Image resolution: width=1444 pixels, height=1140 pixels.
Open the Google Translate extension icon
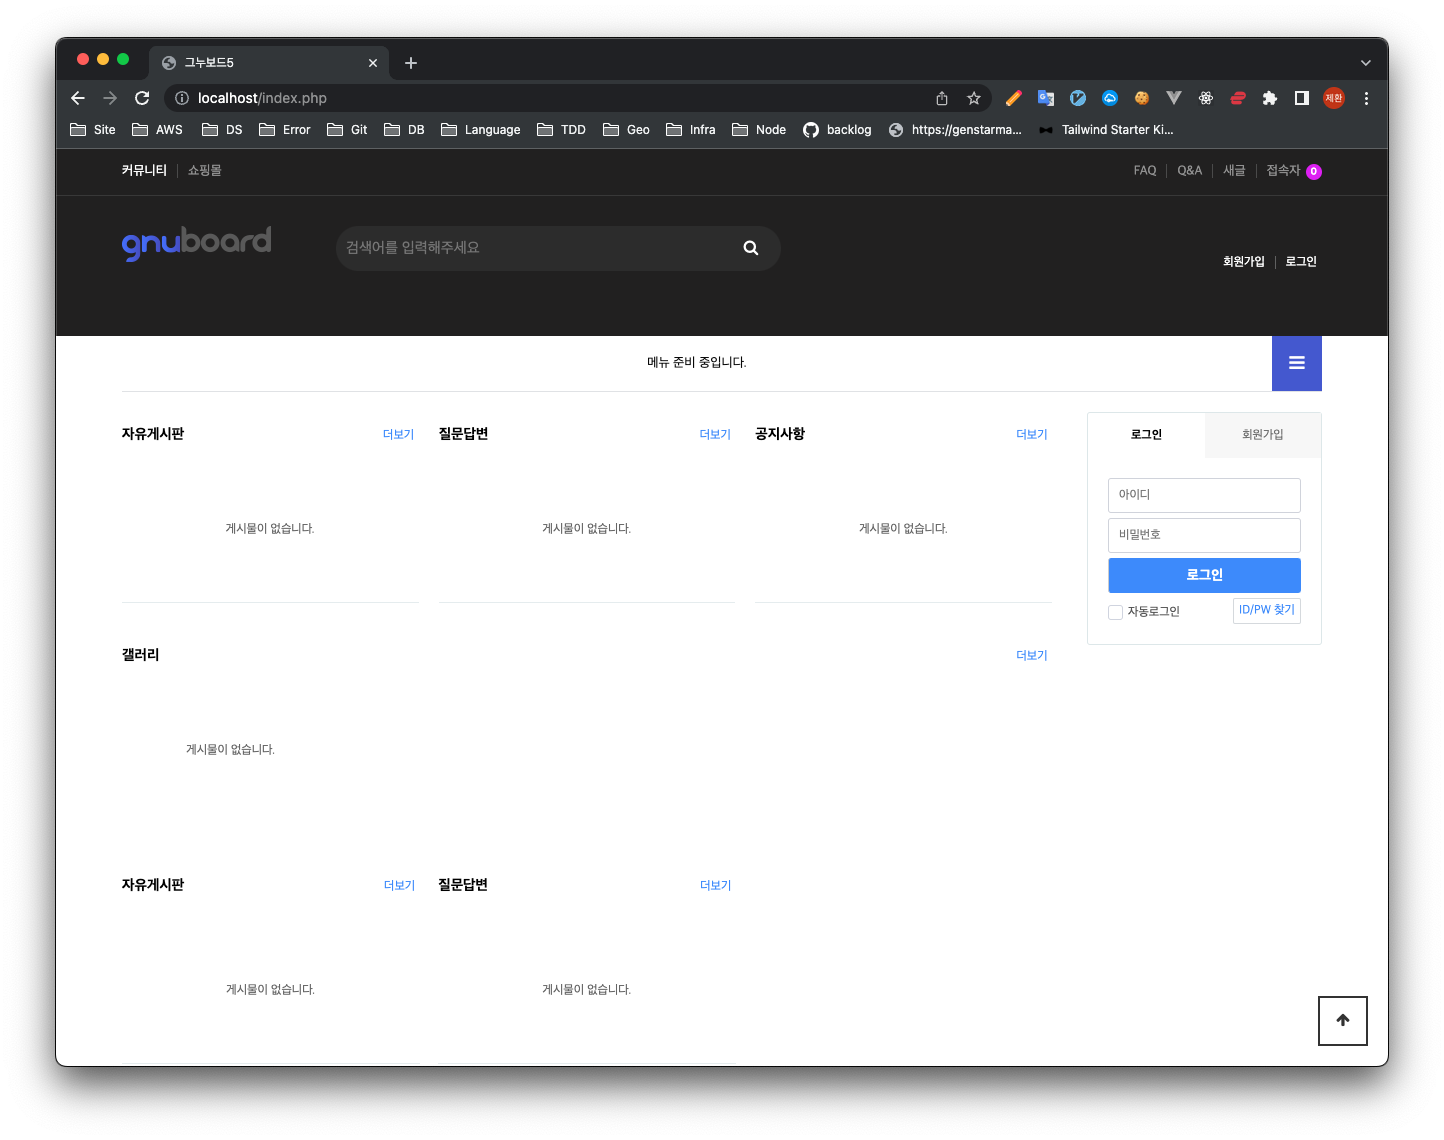1046,98
